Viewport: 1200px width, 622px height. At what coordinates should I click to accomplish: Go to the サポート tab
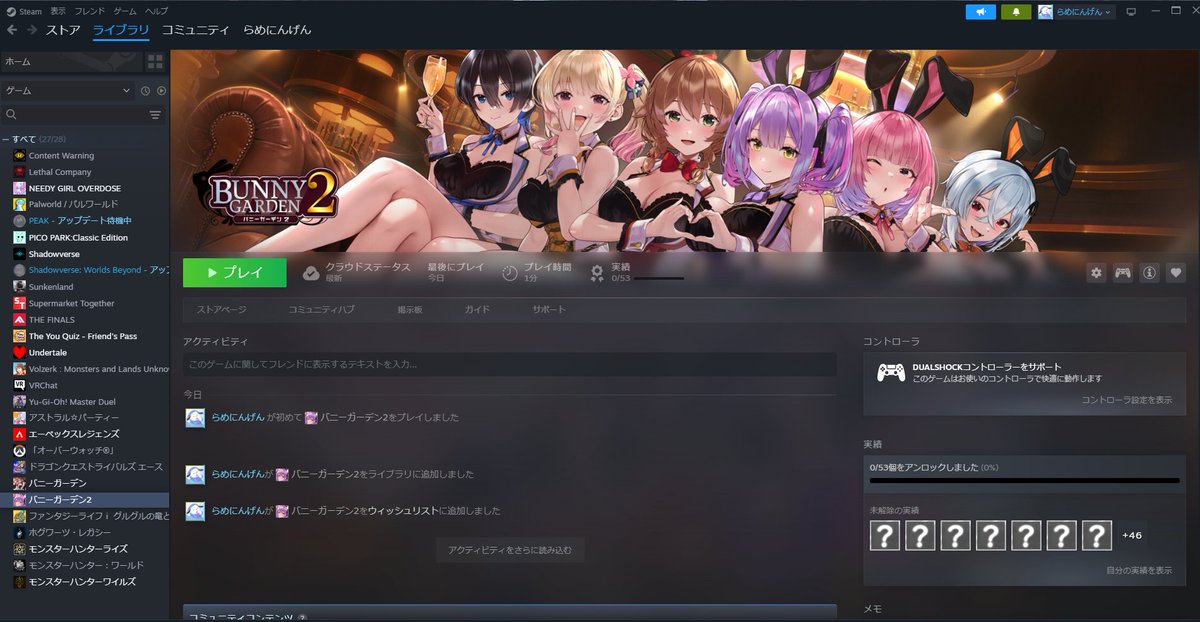coord(549,310)
